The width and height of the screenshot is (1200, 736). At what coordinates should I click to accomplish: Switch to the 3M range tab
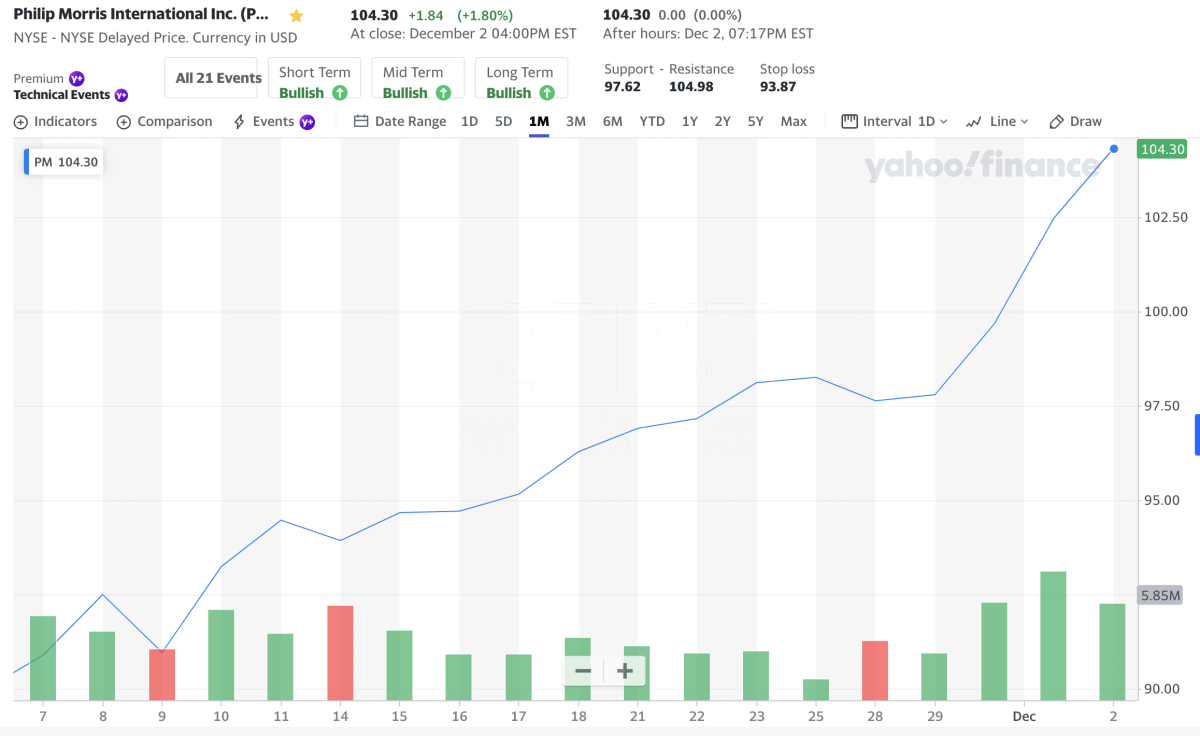[575, 121]
